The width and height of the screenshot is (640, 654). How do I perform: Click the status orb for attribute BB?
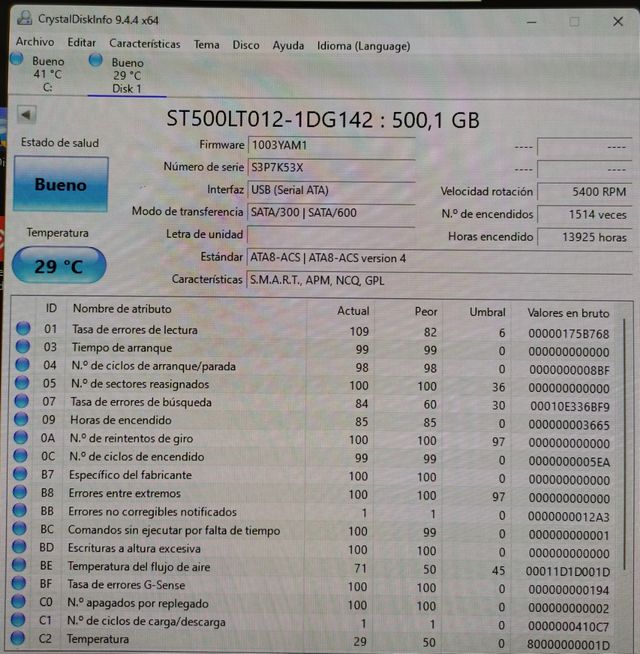click(x=20, y=510)
